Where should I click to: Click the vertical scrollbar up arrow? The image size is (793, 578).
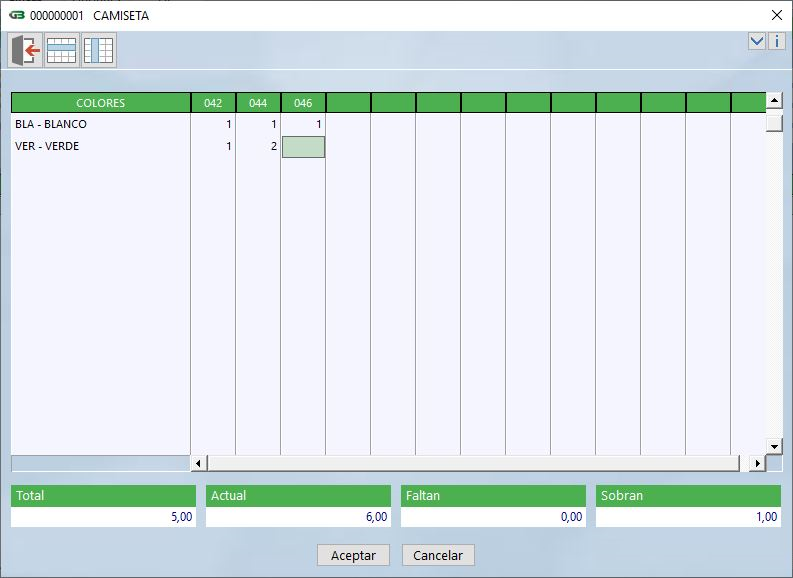(x=774, y=101)
